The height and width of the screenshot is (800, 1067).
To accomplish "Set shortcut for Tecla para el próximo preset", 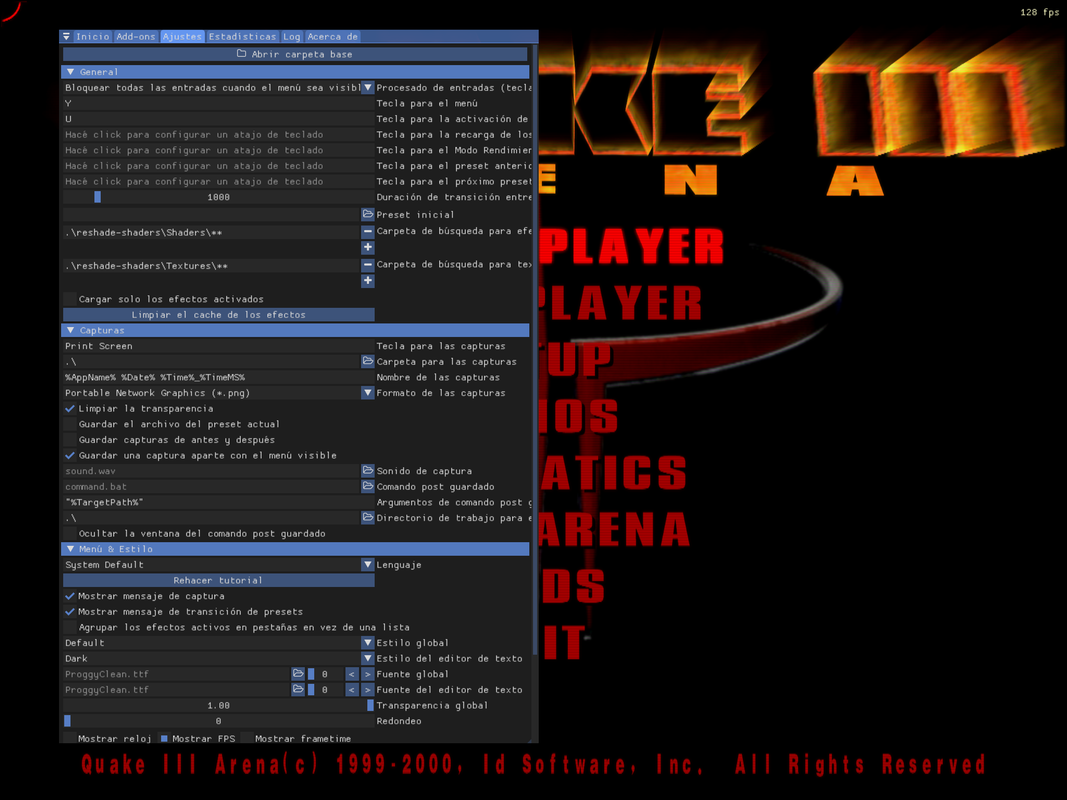I will 218,181.
